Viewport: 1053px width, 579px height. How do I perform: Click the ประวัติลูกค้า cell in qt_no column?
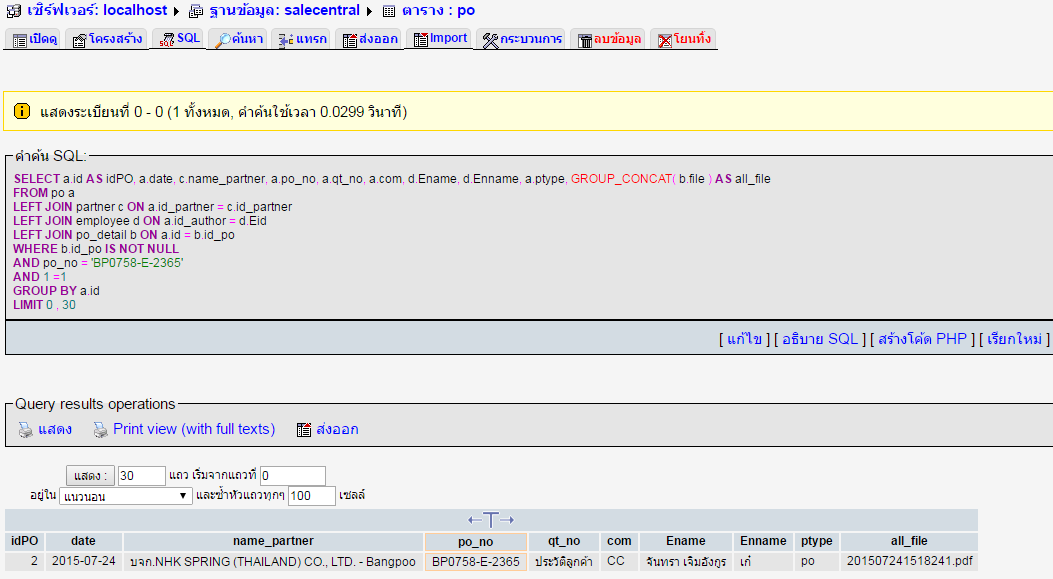(563, 562)
